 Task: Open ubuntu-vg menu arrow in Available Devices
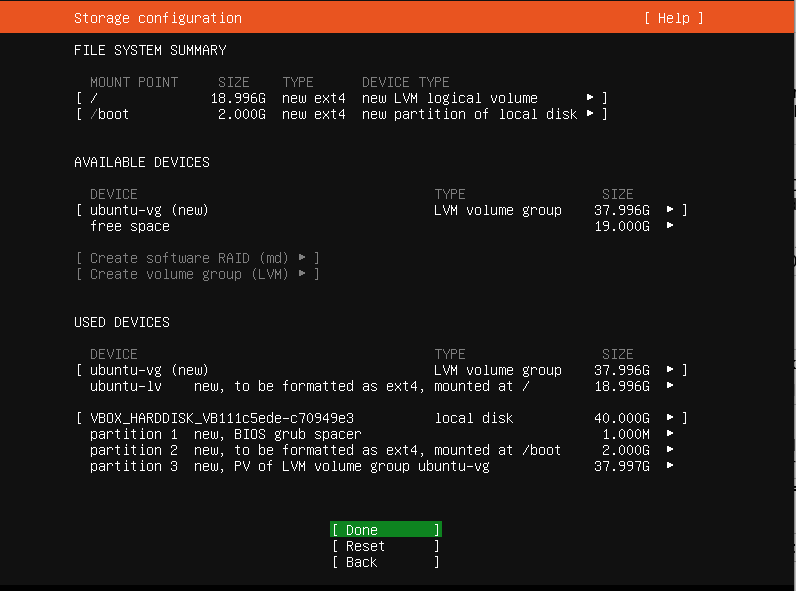click(670, 210)
